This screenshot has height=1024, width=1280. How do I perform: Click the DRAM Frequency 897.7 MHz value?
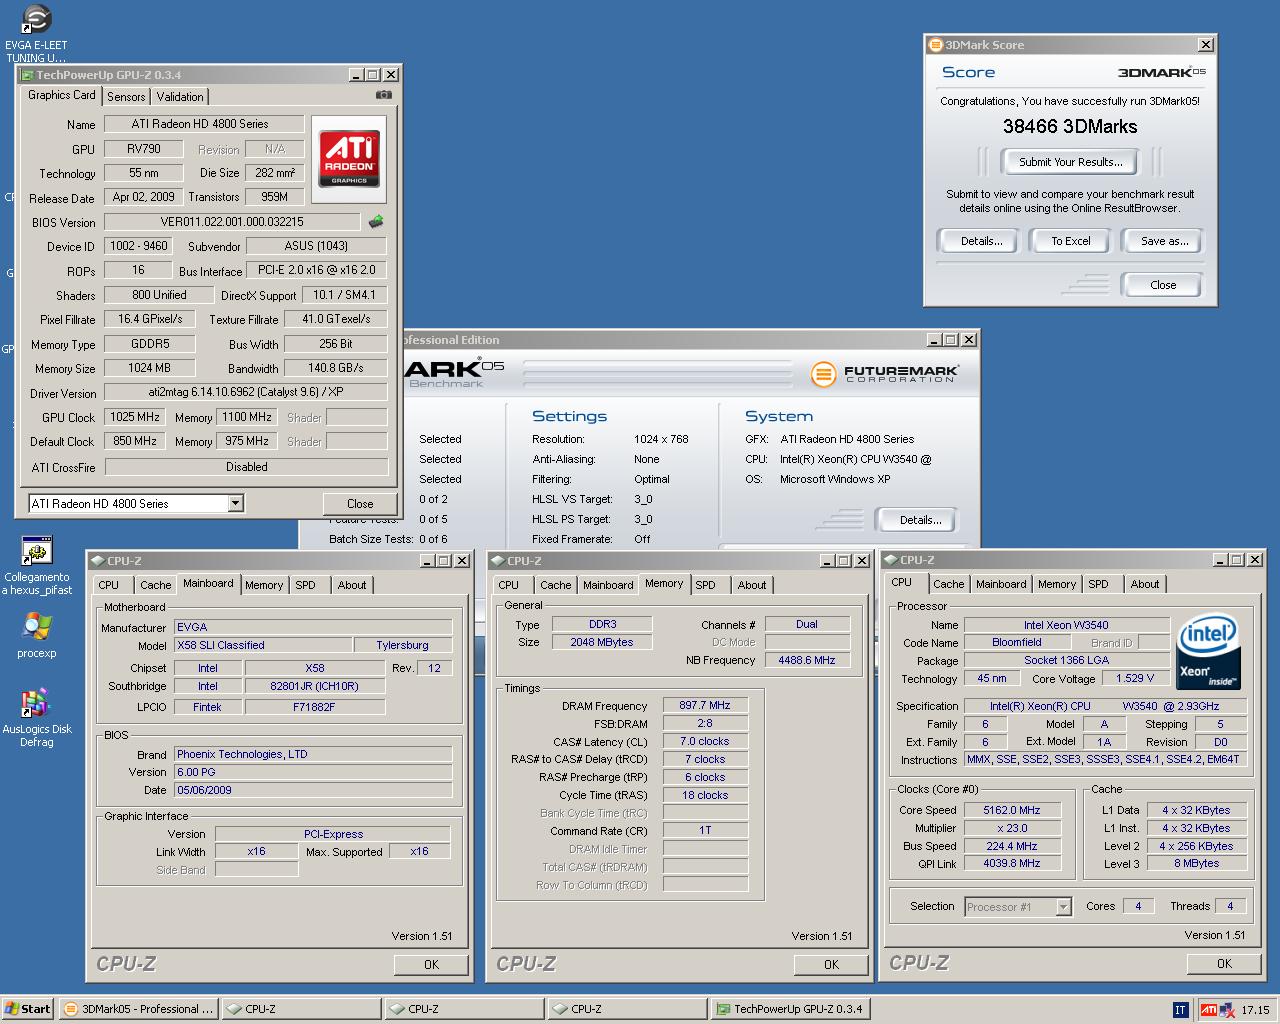(705, 705)
